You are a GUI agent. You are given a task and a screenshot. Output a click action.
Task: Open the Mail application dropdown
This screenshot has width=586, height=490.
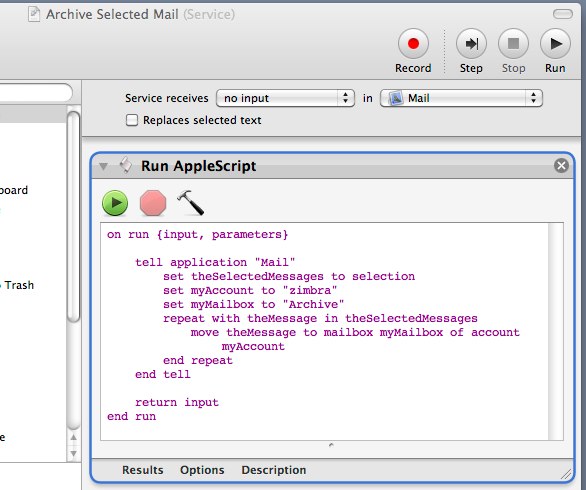coord(461,98)
